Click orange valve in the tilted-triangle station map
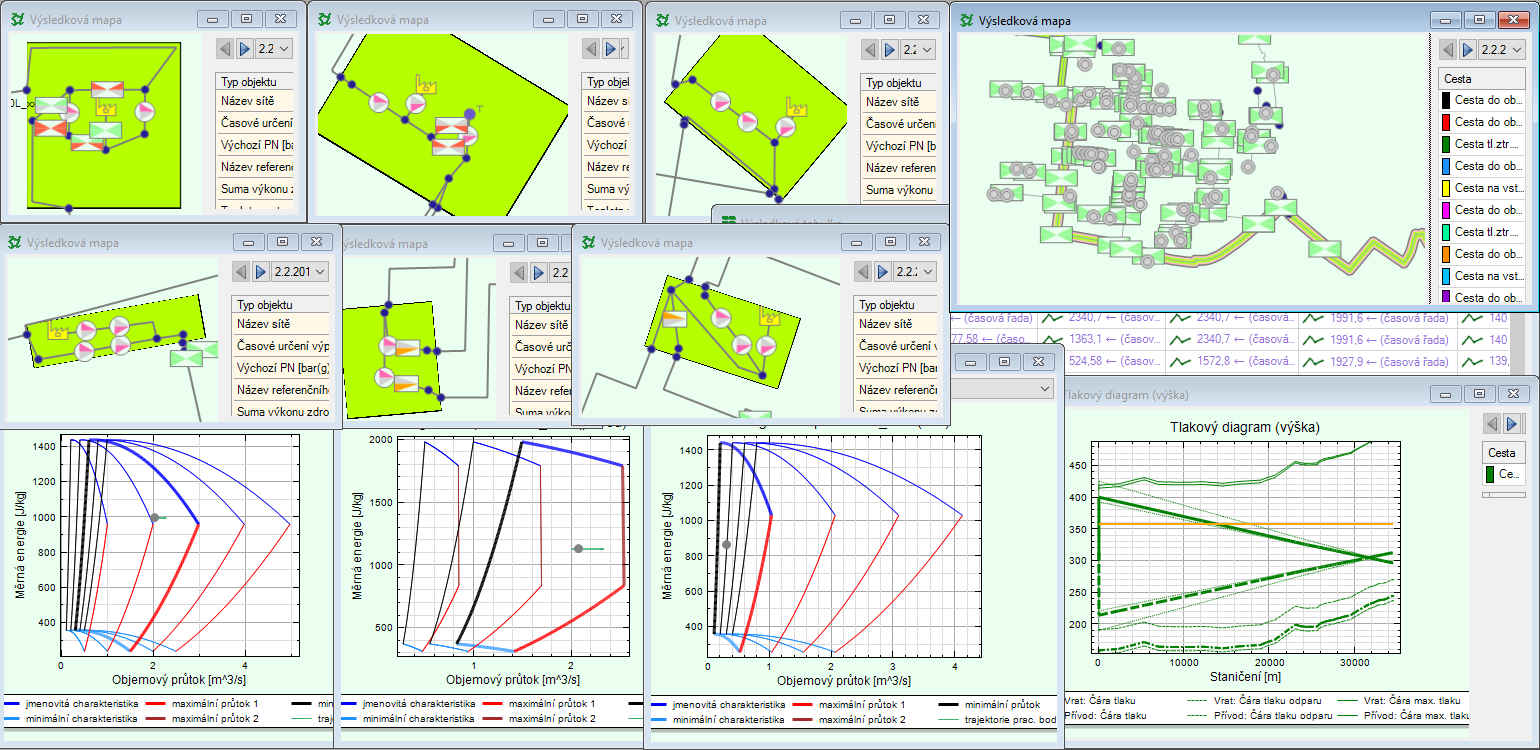The height and width of the screenshot is (750, 1540). [x=676, y=318]
